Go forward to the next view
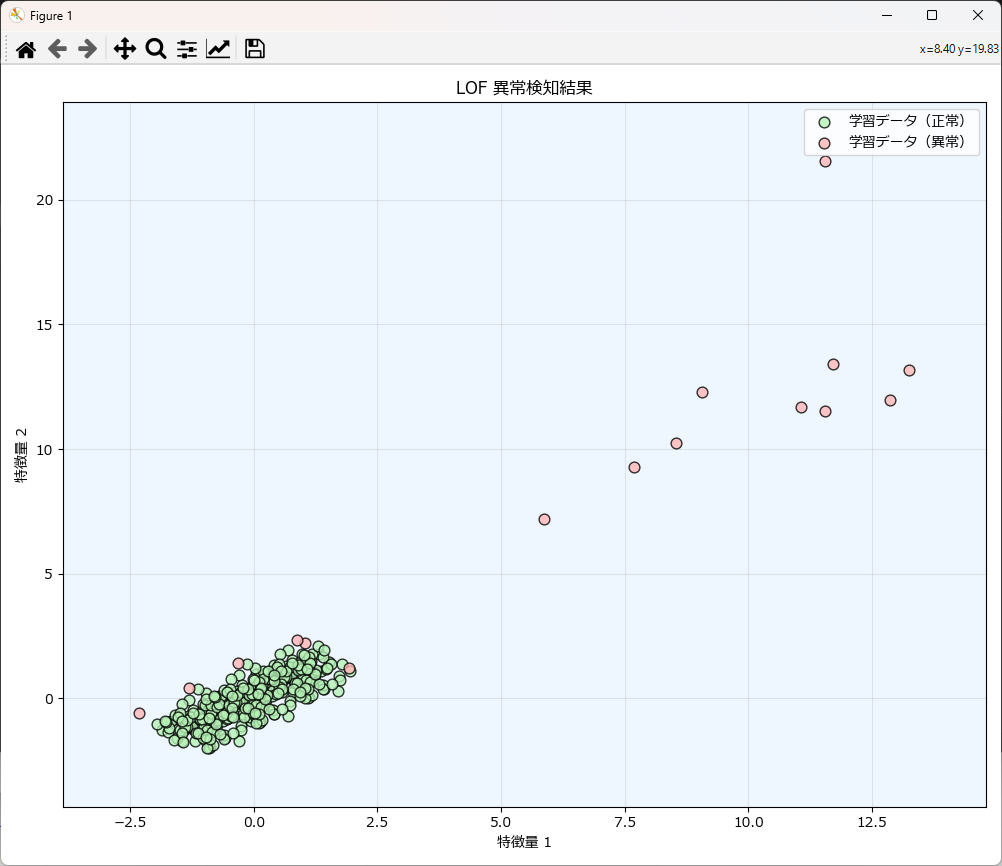 [88, 49]
